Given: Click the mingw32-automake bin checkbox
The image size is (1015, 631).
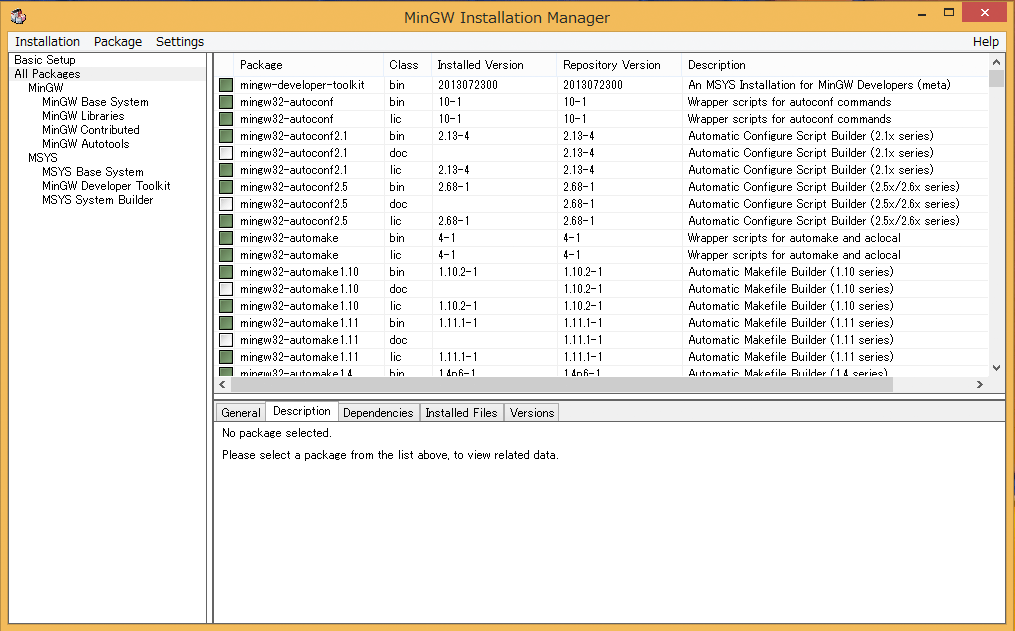Looking at the screenshot, I should [x=226, y=238].
